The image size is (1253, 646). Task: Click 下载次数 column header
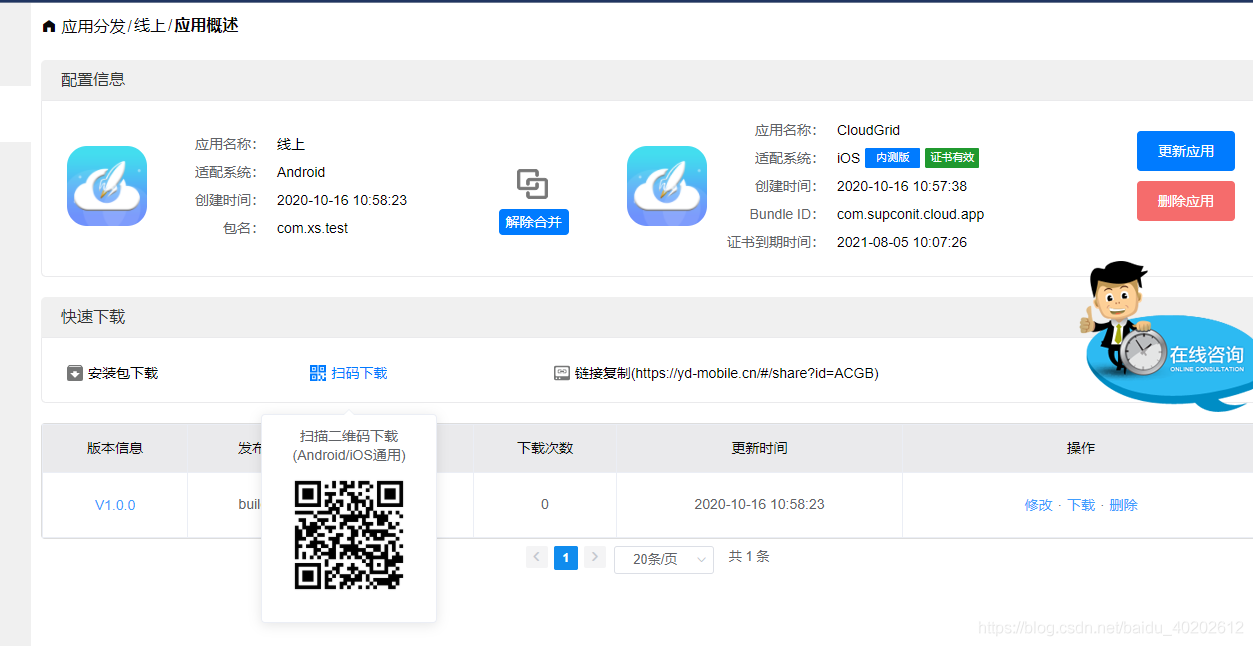click(x=545, y=448)
